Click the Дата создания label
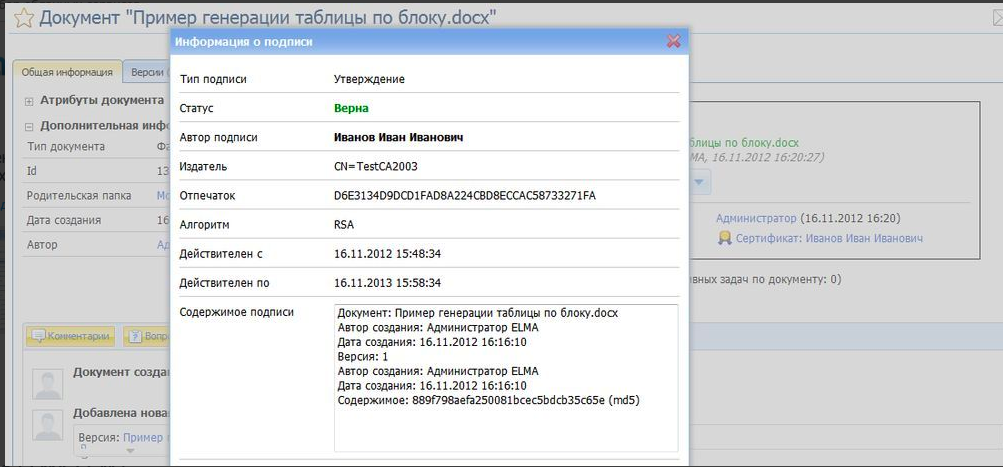This screenshot has width=1003, height=467. 64,220
